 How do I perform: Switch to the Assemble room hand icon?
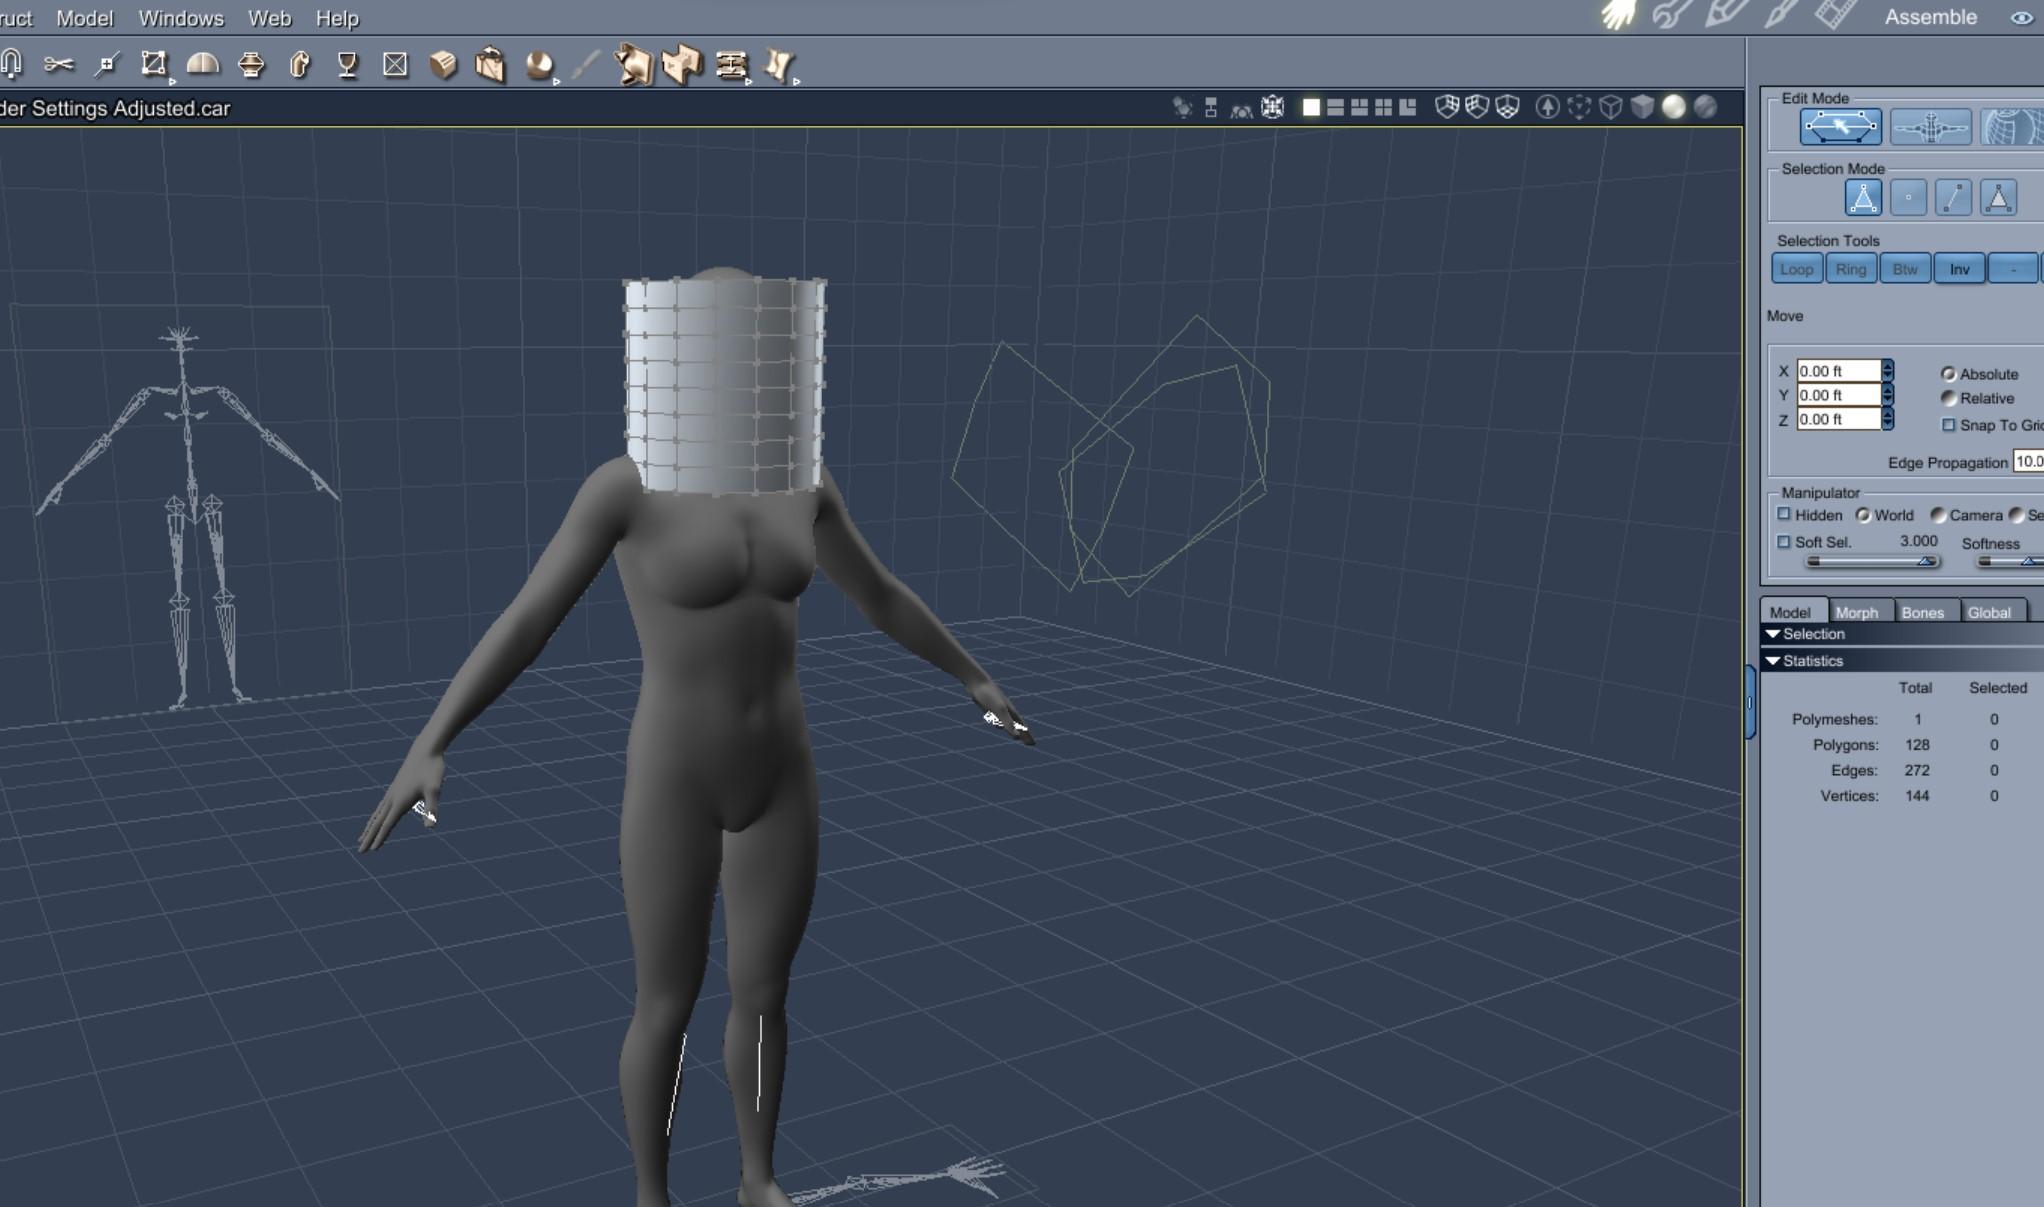(x=1617, y=15)
